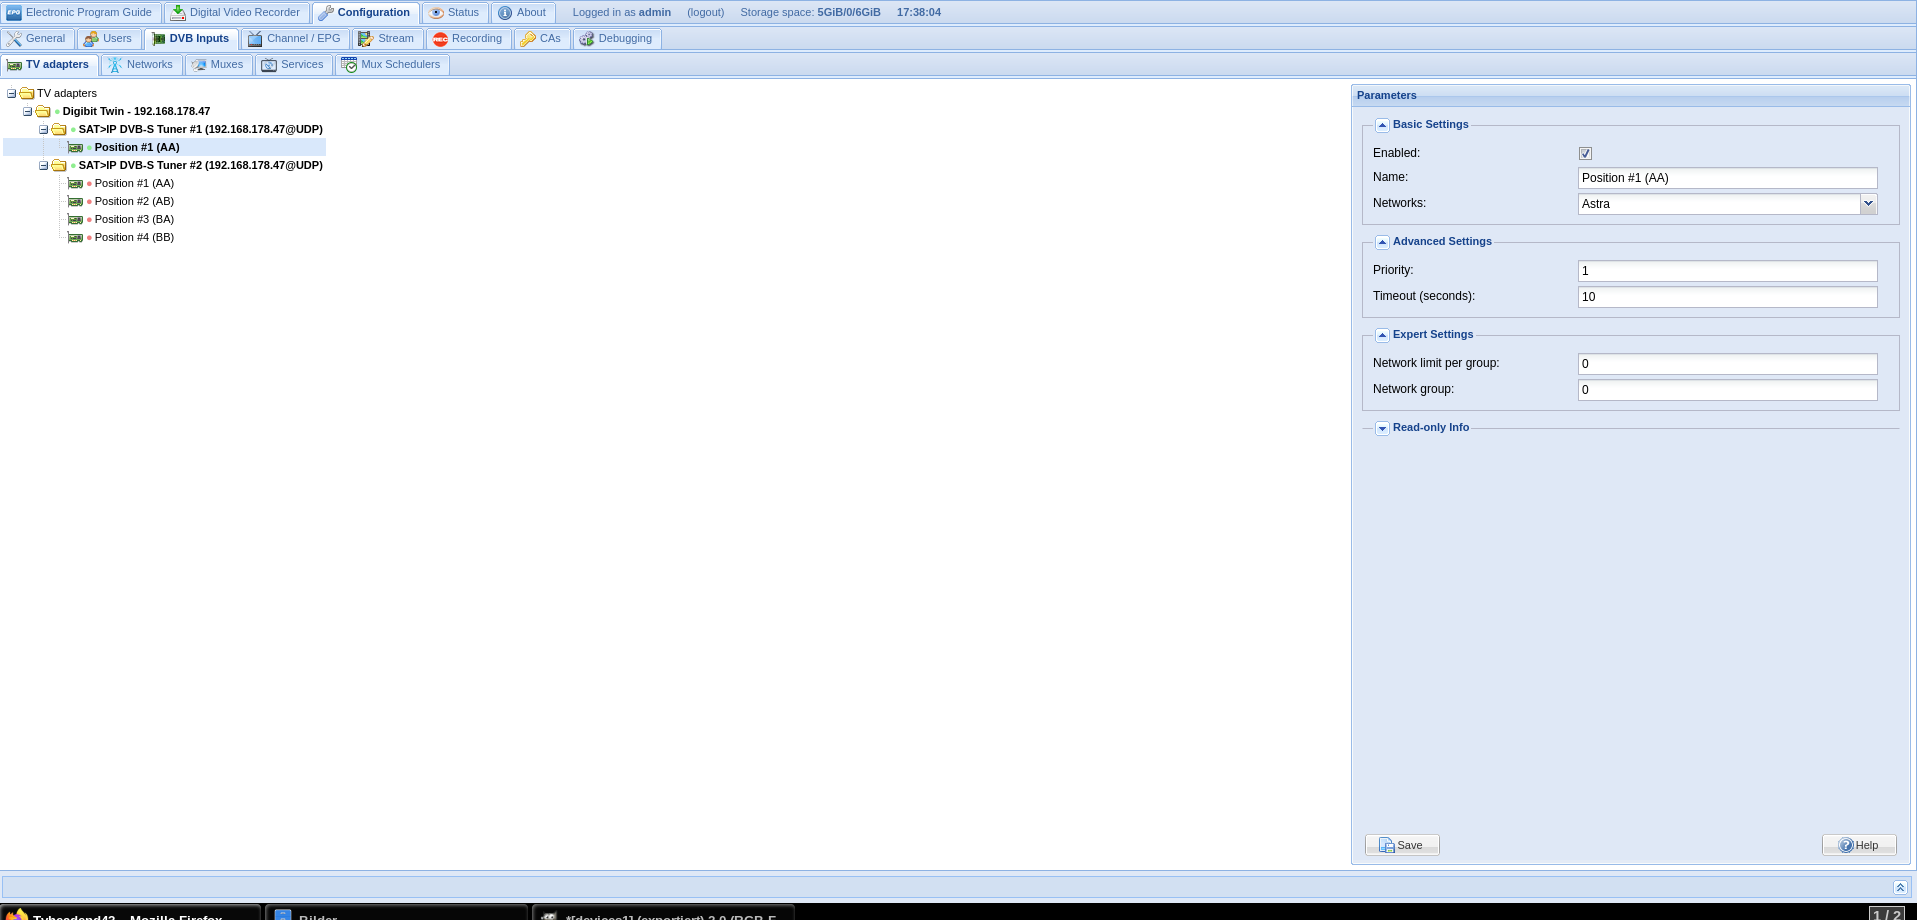Uncheck the Enabled checkbox
The width and height of the screenshot is (1917, 920).
(1585, 154)
